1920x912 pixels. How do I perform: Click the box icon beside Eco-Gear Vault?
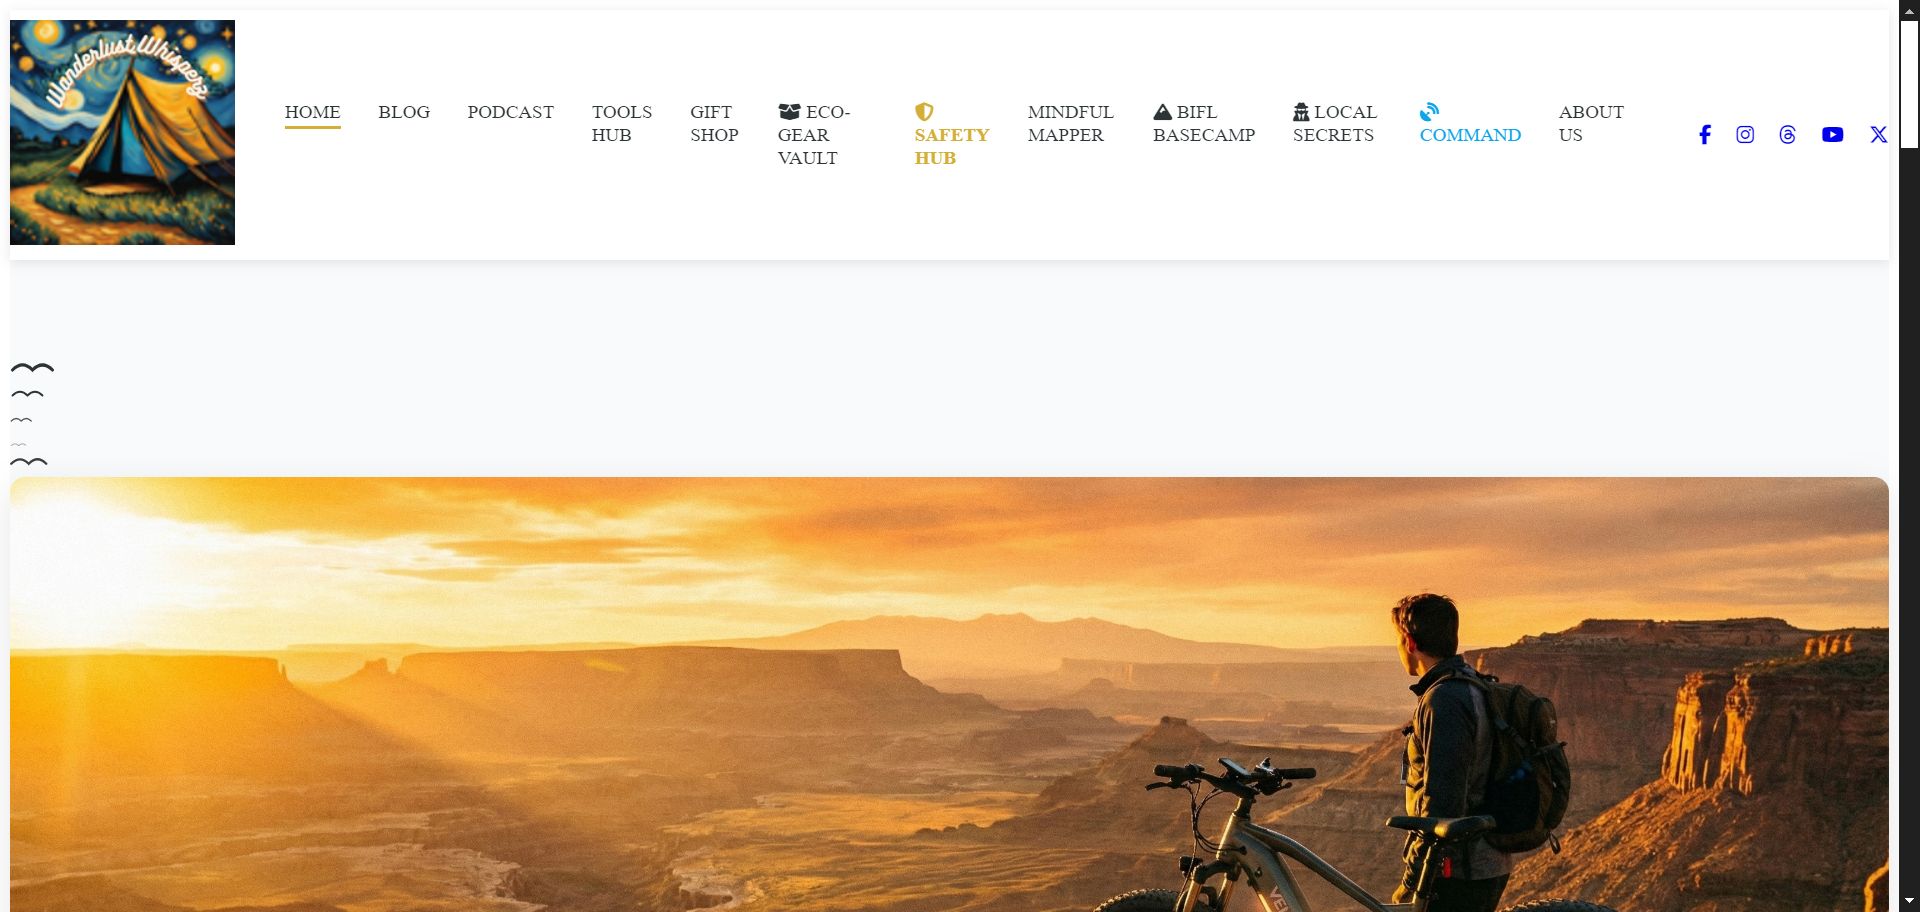[x=789, y=112]
